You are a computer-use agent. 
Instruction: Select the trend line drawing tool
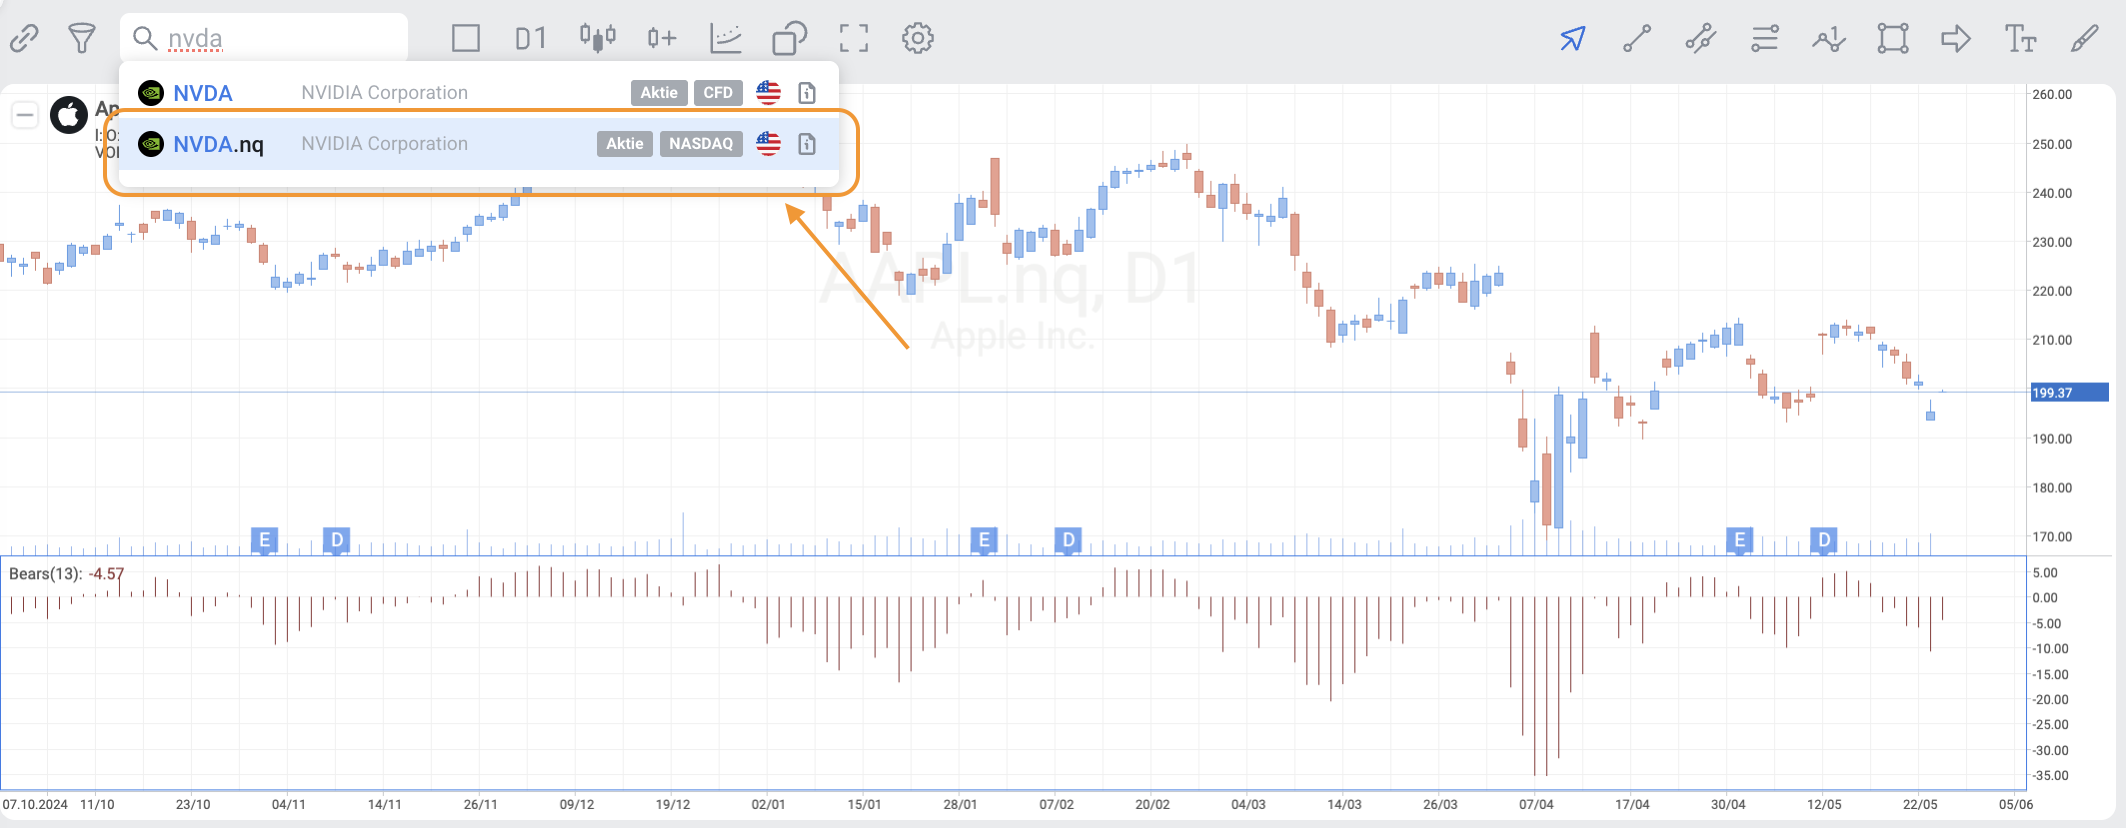coord(1637,39)
